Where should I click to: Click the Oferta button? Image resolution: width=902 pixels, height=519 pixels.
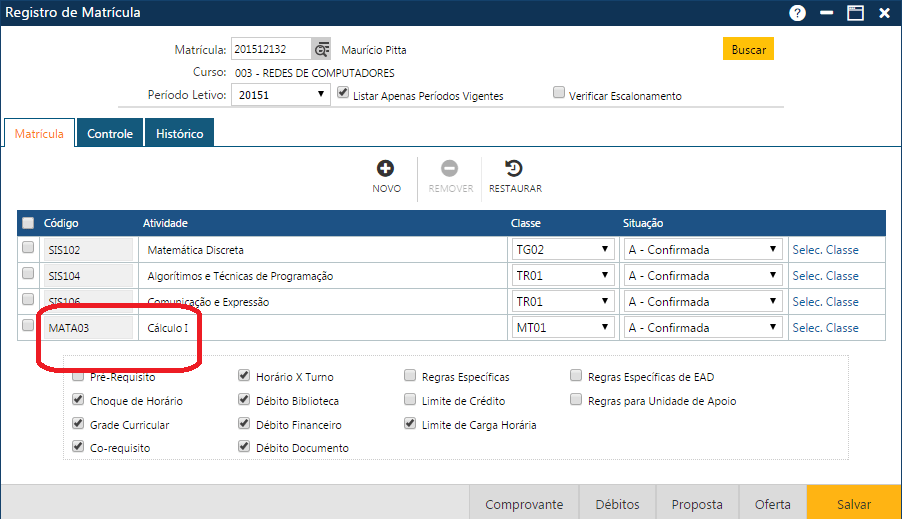click(773, 503)
